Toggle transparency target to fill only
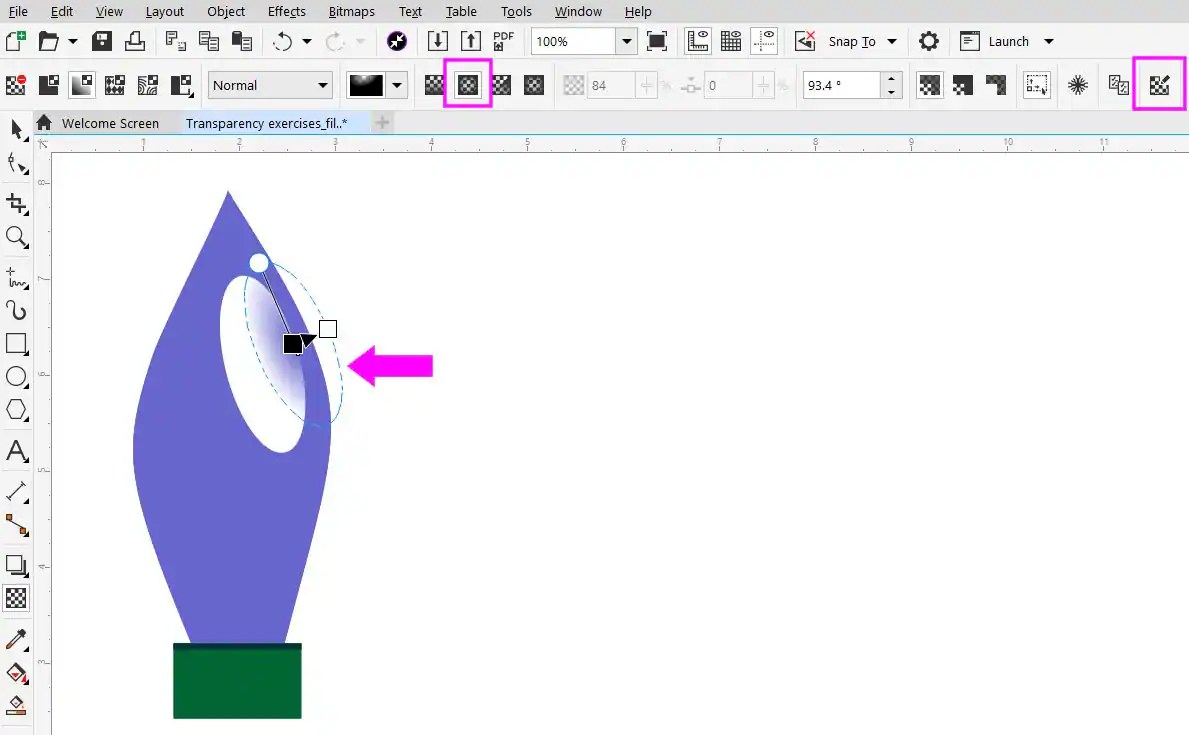 [962, 85]
